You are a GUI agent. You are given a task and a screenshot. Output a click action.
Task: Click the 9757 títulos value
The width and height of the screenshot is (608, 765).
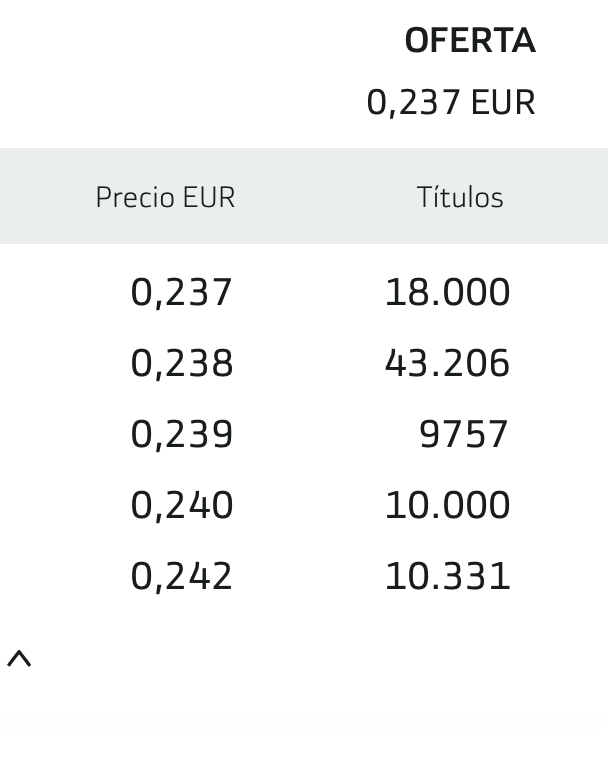(464, 434)
